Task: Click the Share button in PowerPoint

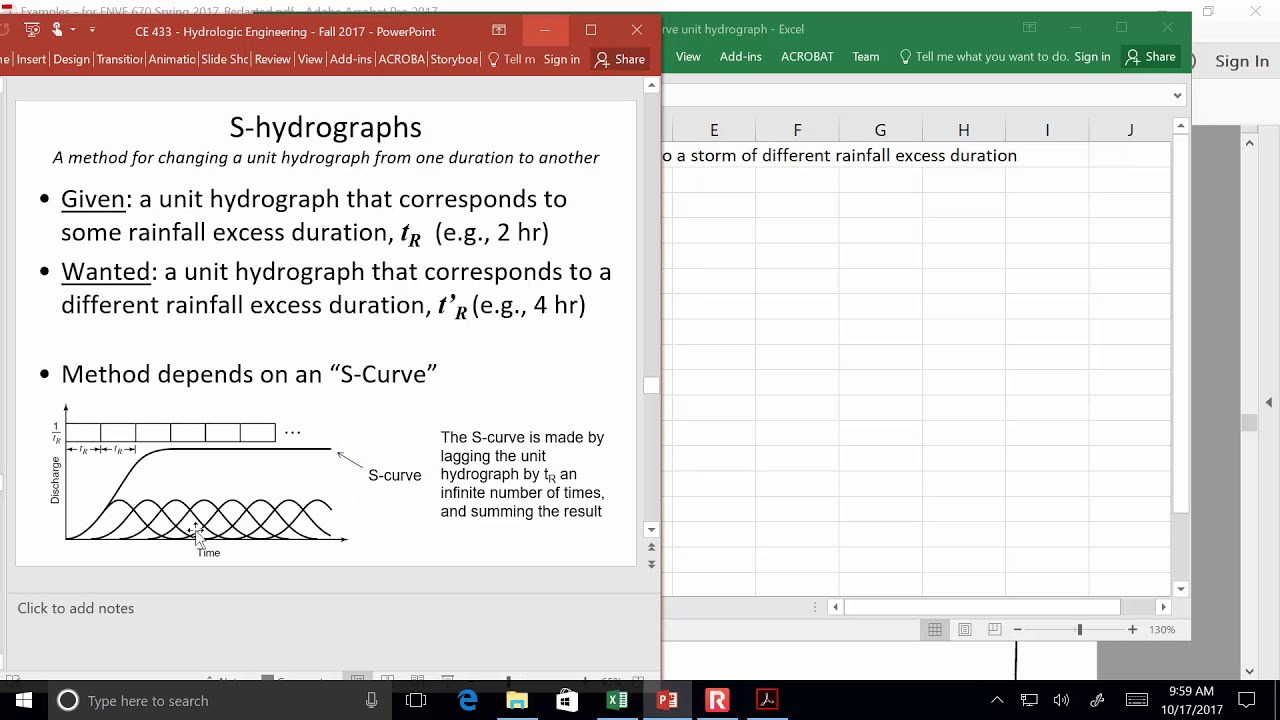Action: point(620,59)
